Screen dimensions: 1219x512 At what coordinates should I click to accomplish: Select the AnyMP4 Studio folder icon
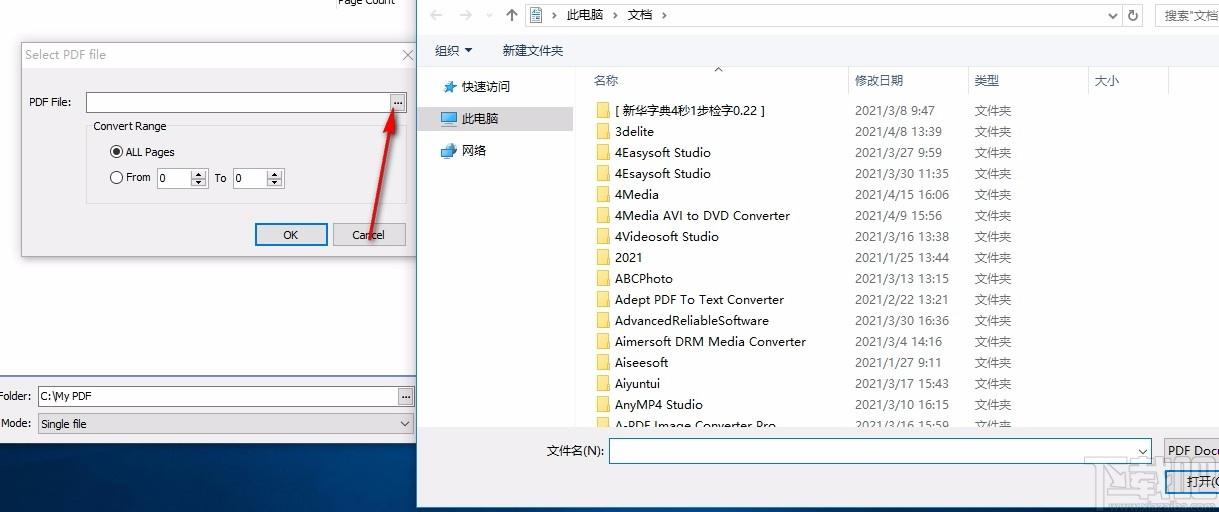(x=603, y=404)
